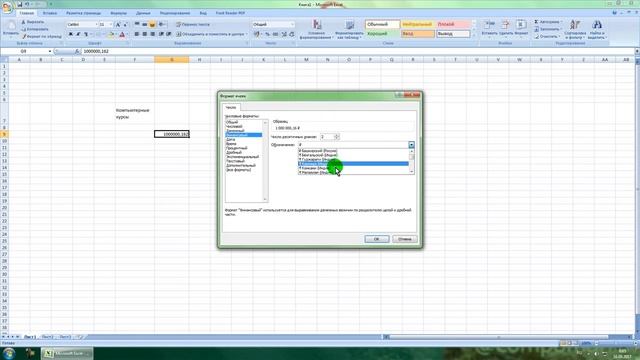Click Merge and Center (Объединить и поместить в центре)

pyautogui.click(x=211, y=34)
